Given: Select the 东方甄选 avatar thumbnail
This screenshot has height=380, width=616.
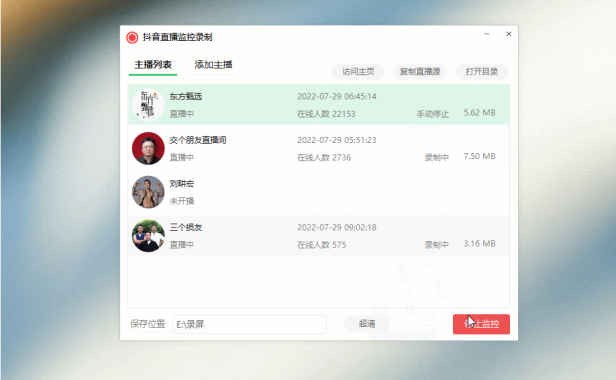Looking at the screenshot, I should 148,105.
